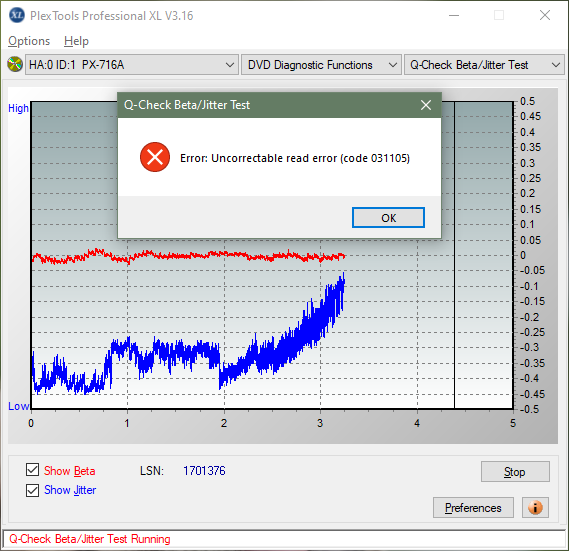The height and width of the screenshot is (551, 569).
Task: Click the red error icon in dialog
Action: click(155, 157)
